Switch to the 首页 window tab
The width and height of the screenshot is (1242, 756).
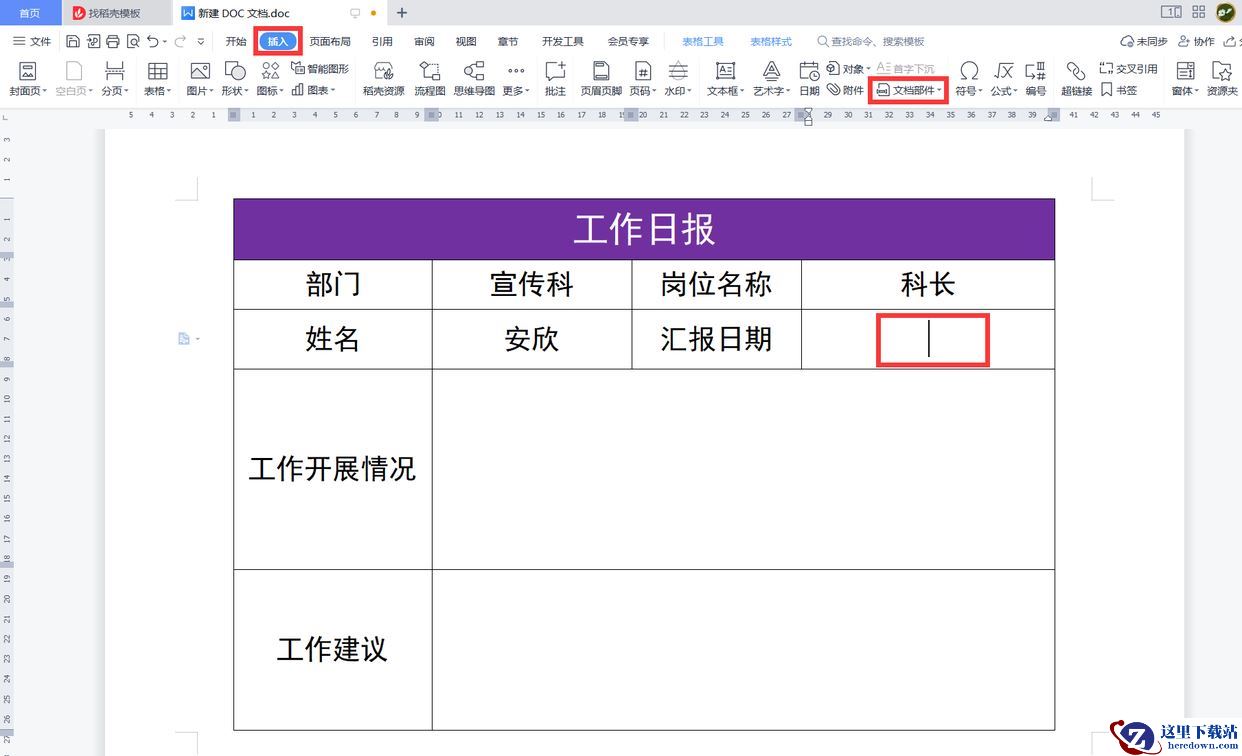30,13
